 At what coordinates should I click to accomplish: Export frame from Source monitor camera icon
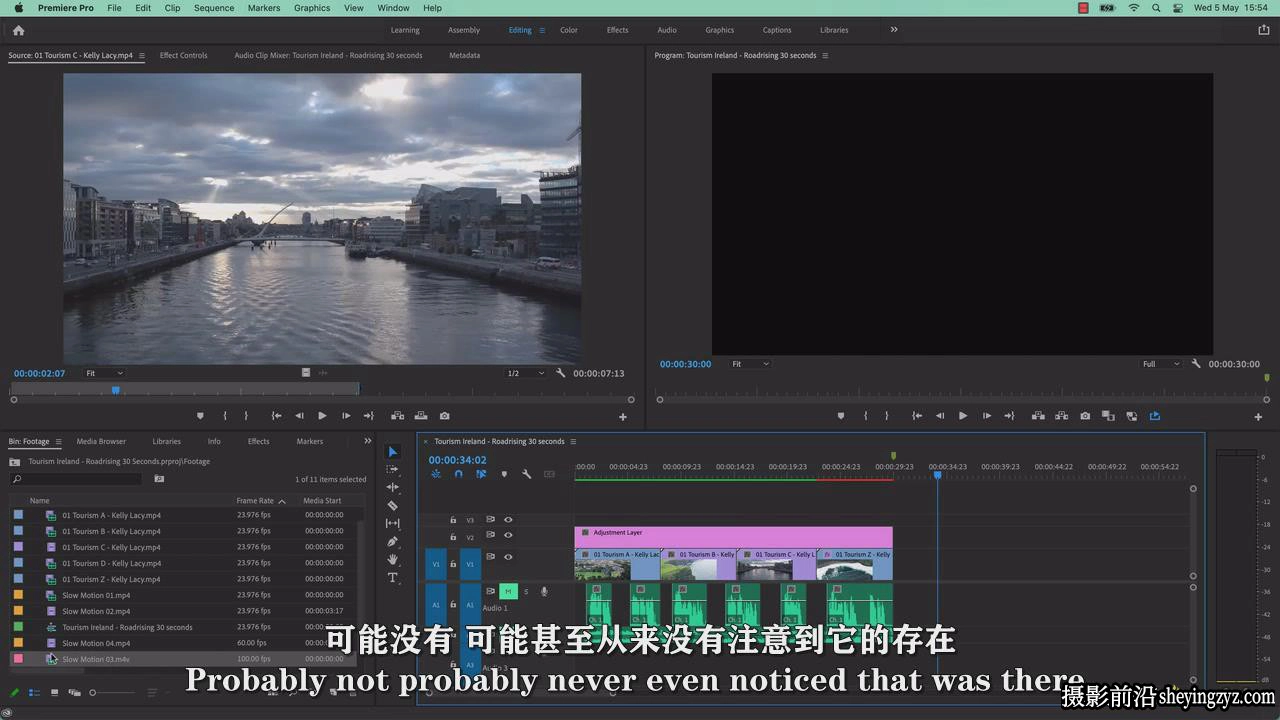pos(444,416)
